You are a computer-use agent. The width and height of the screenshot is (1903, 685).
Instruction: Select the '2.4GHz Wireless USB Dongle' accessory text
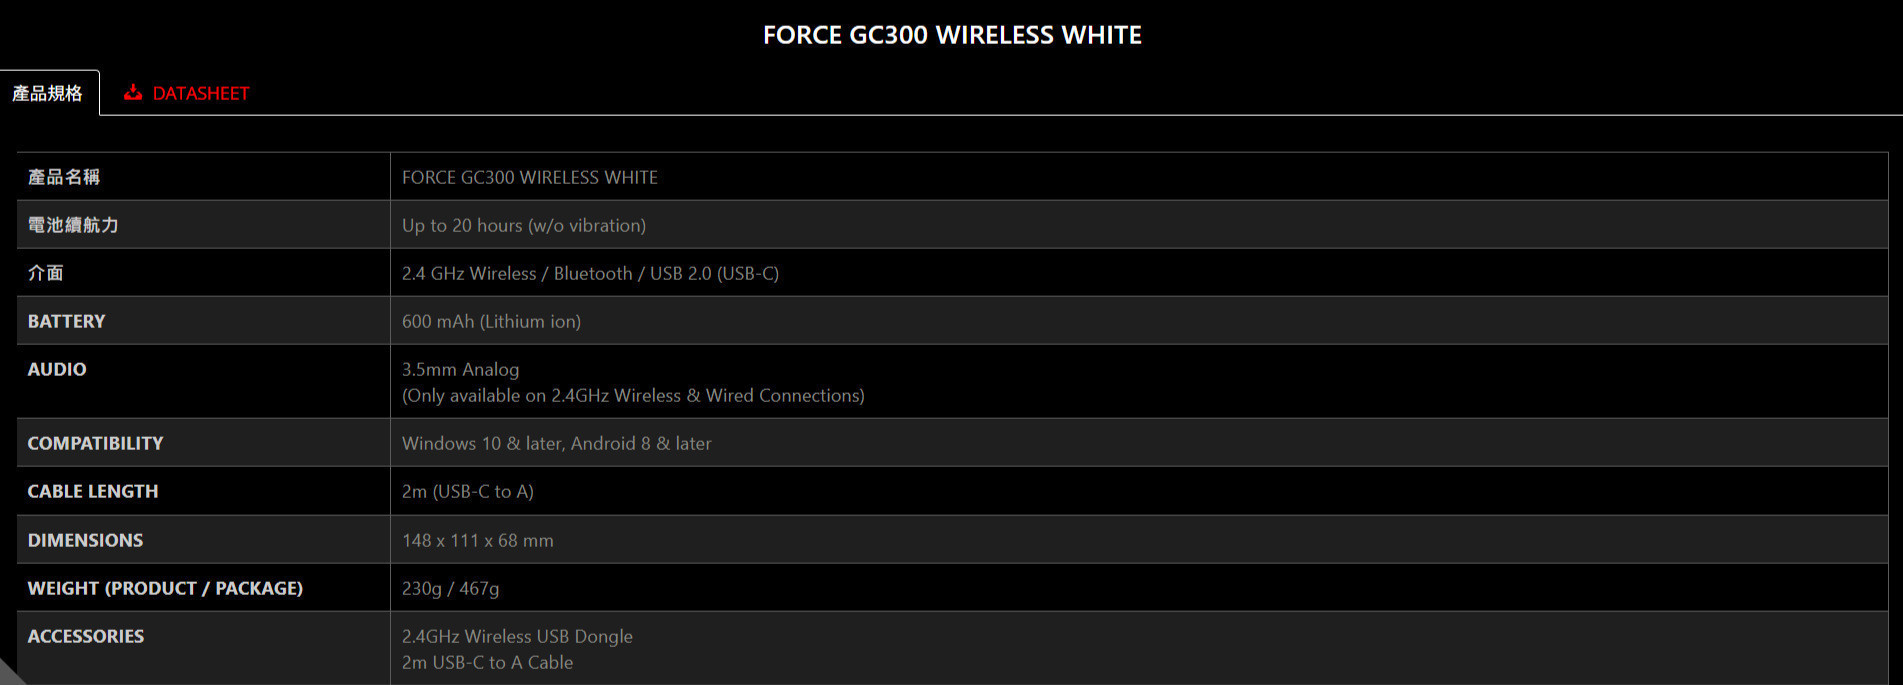click(517, 636)
